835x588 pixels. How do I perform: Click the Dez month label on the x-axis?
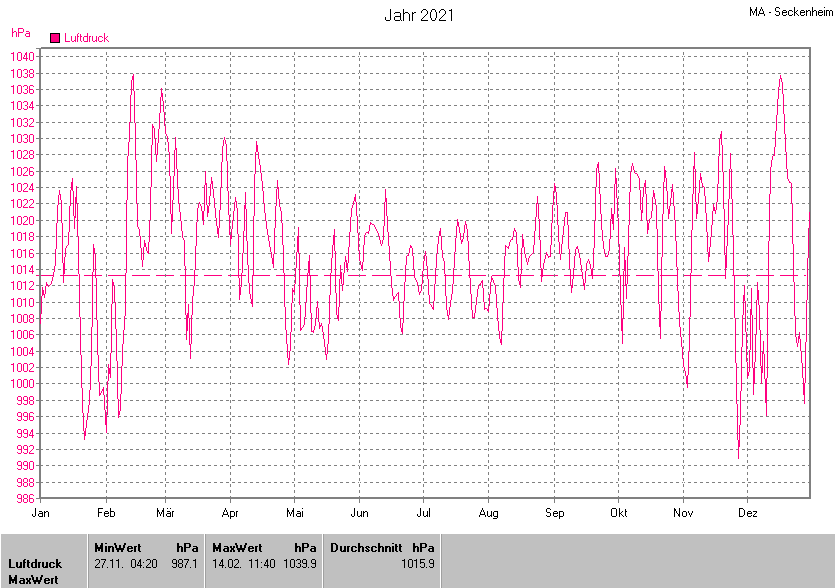point(747,513)
